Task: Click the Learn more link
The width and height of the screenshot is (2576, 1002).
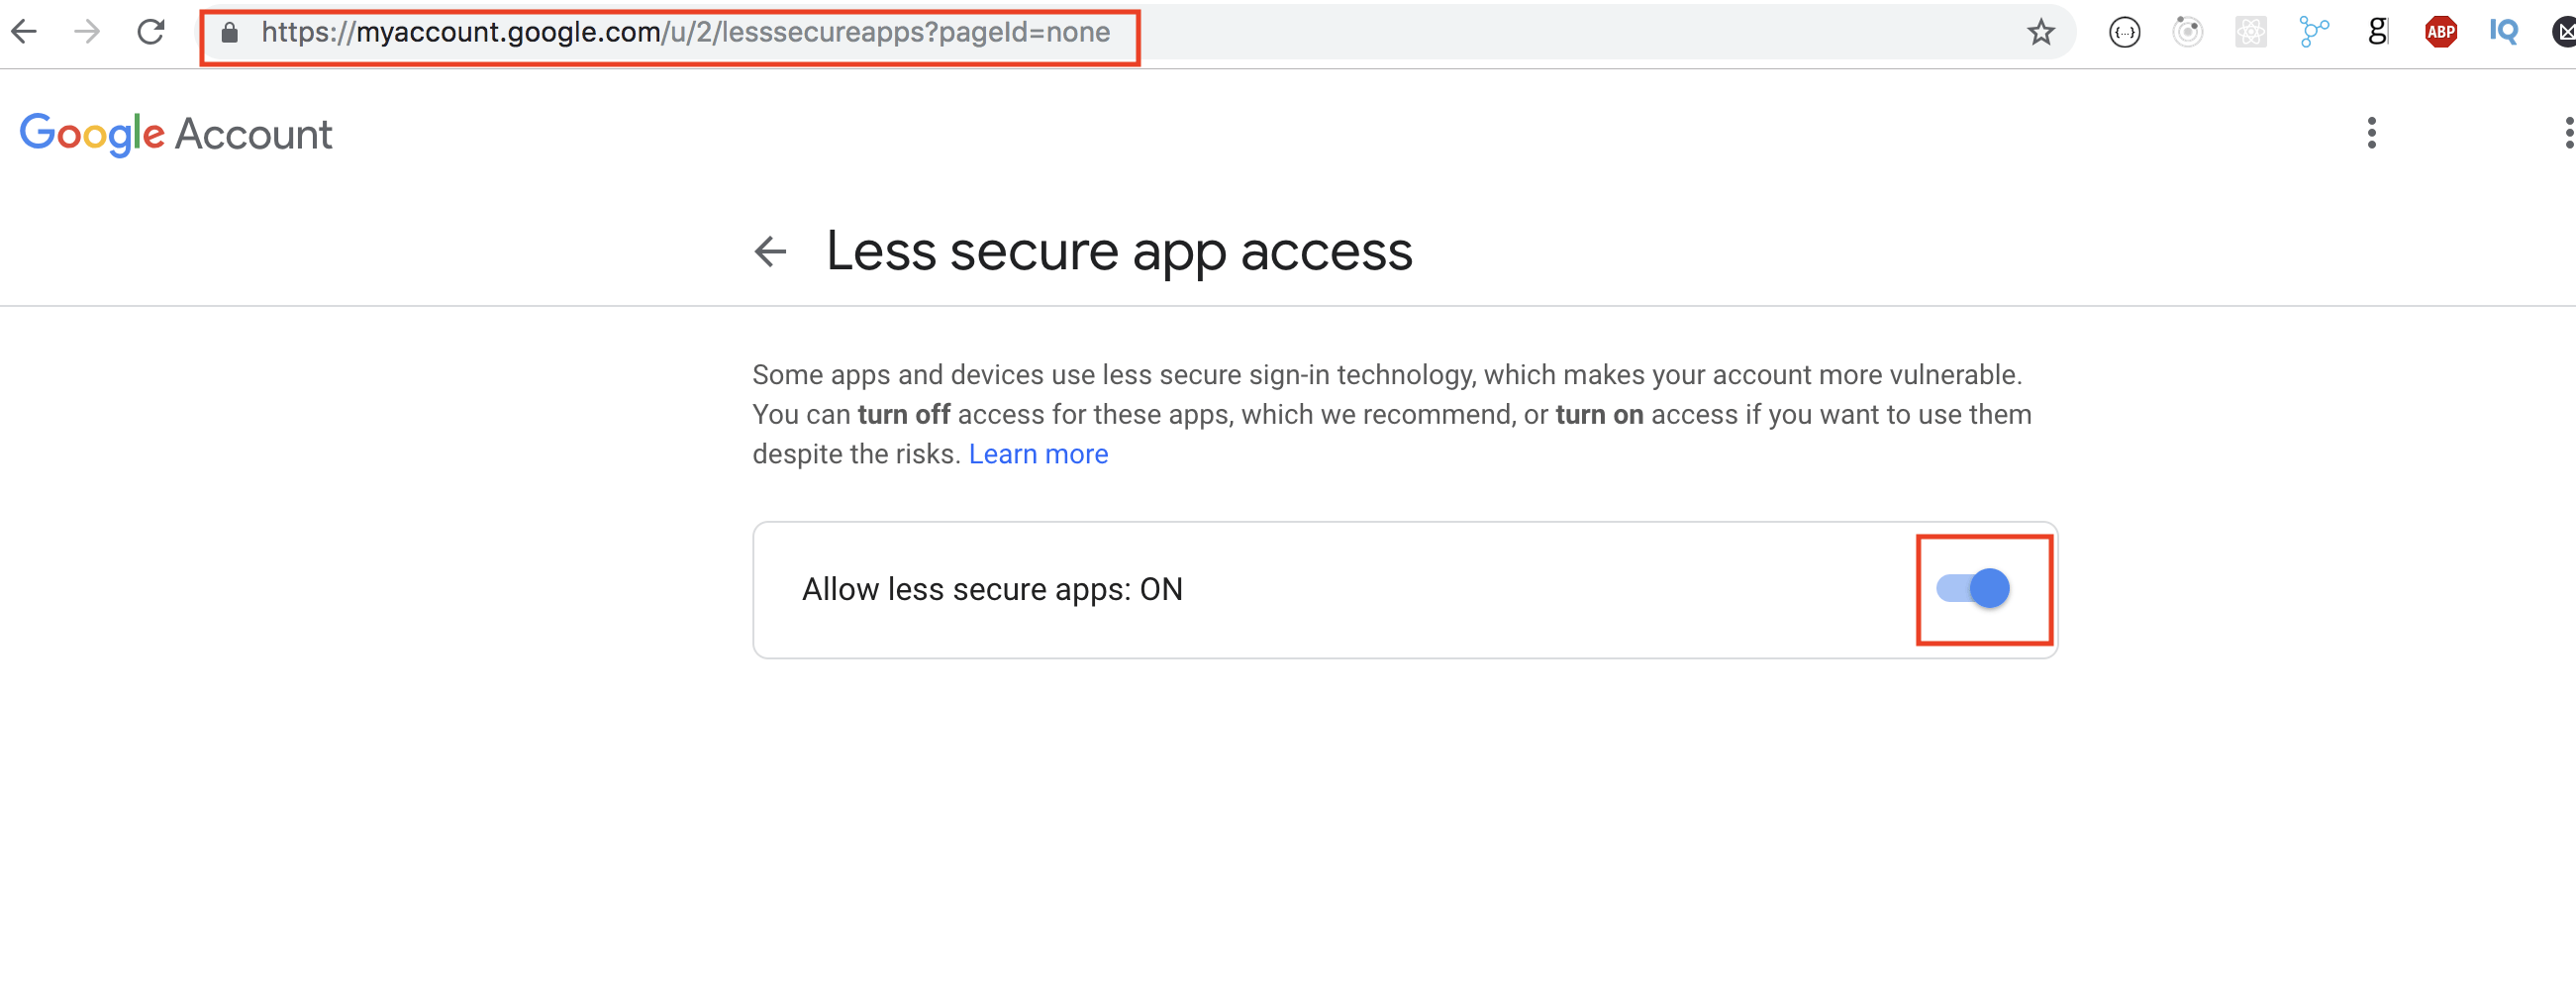Action: (1038, 455)
